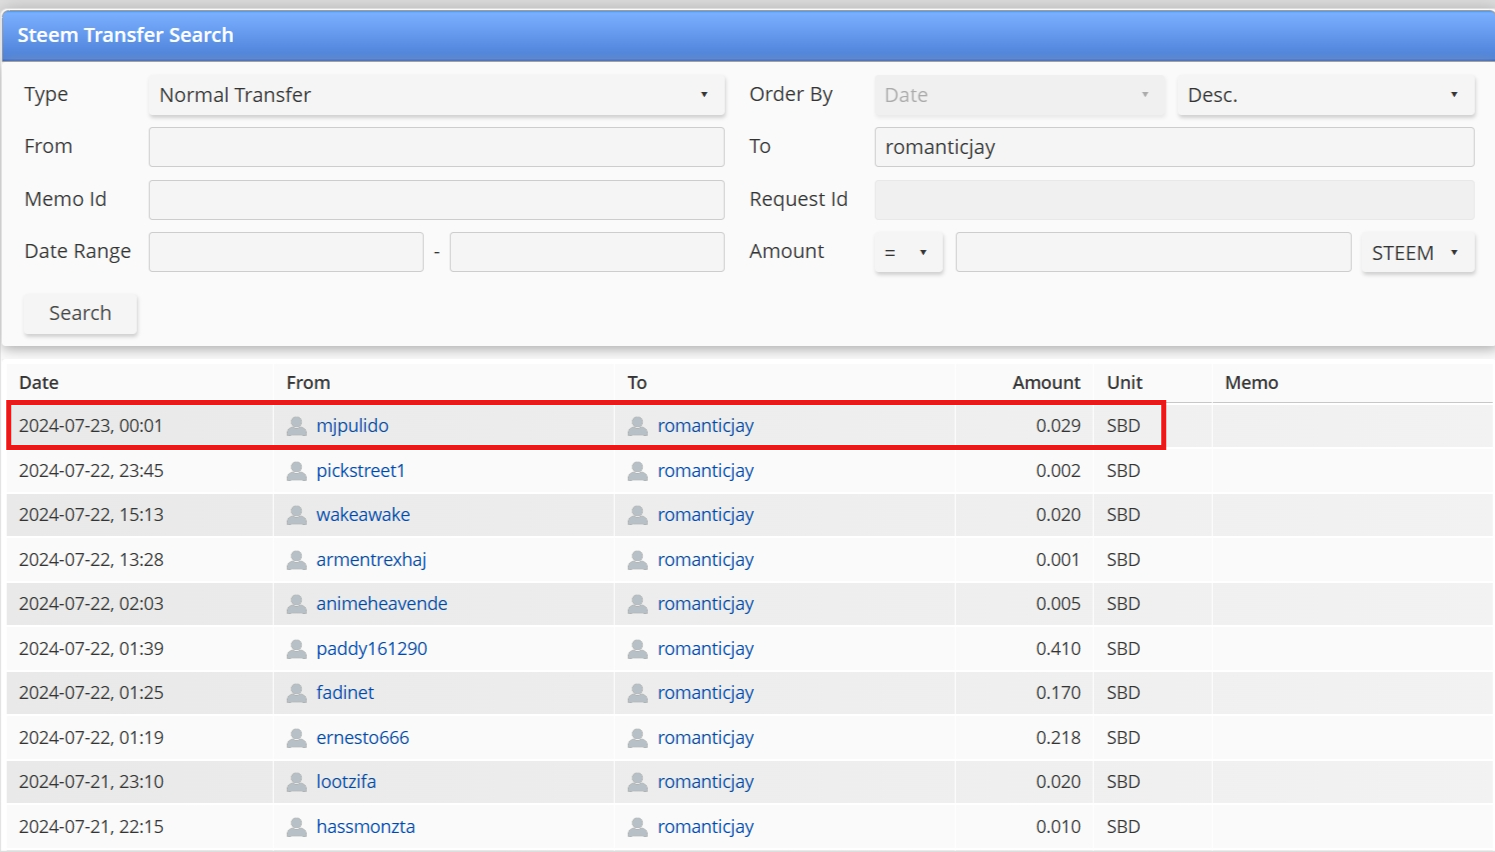Click the user icon beside armentrexhaj
The width and height of the screenshot is (1495, 852).
click(x=296, y=560)
